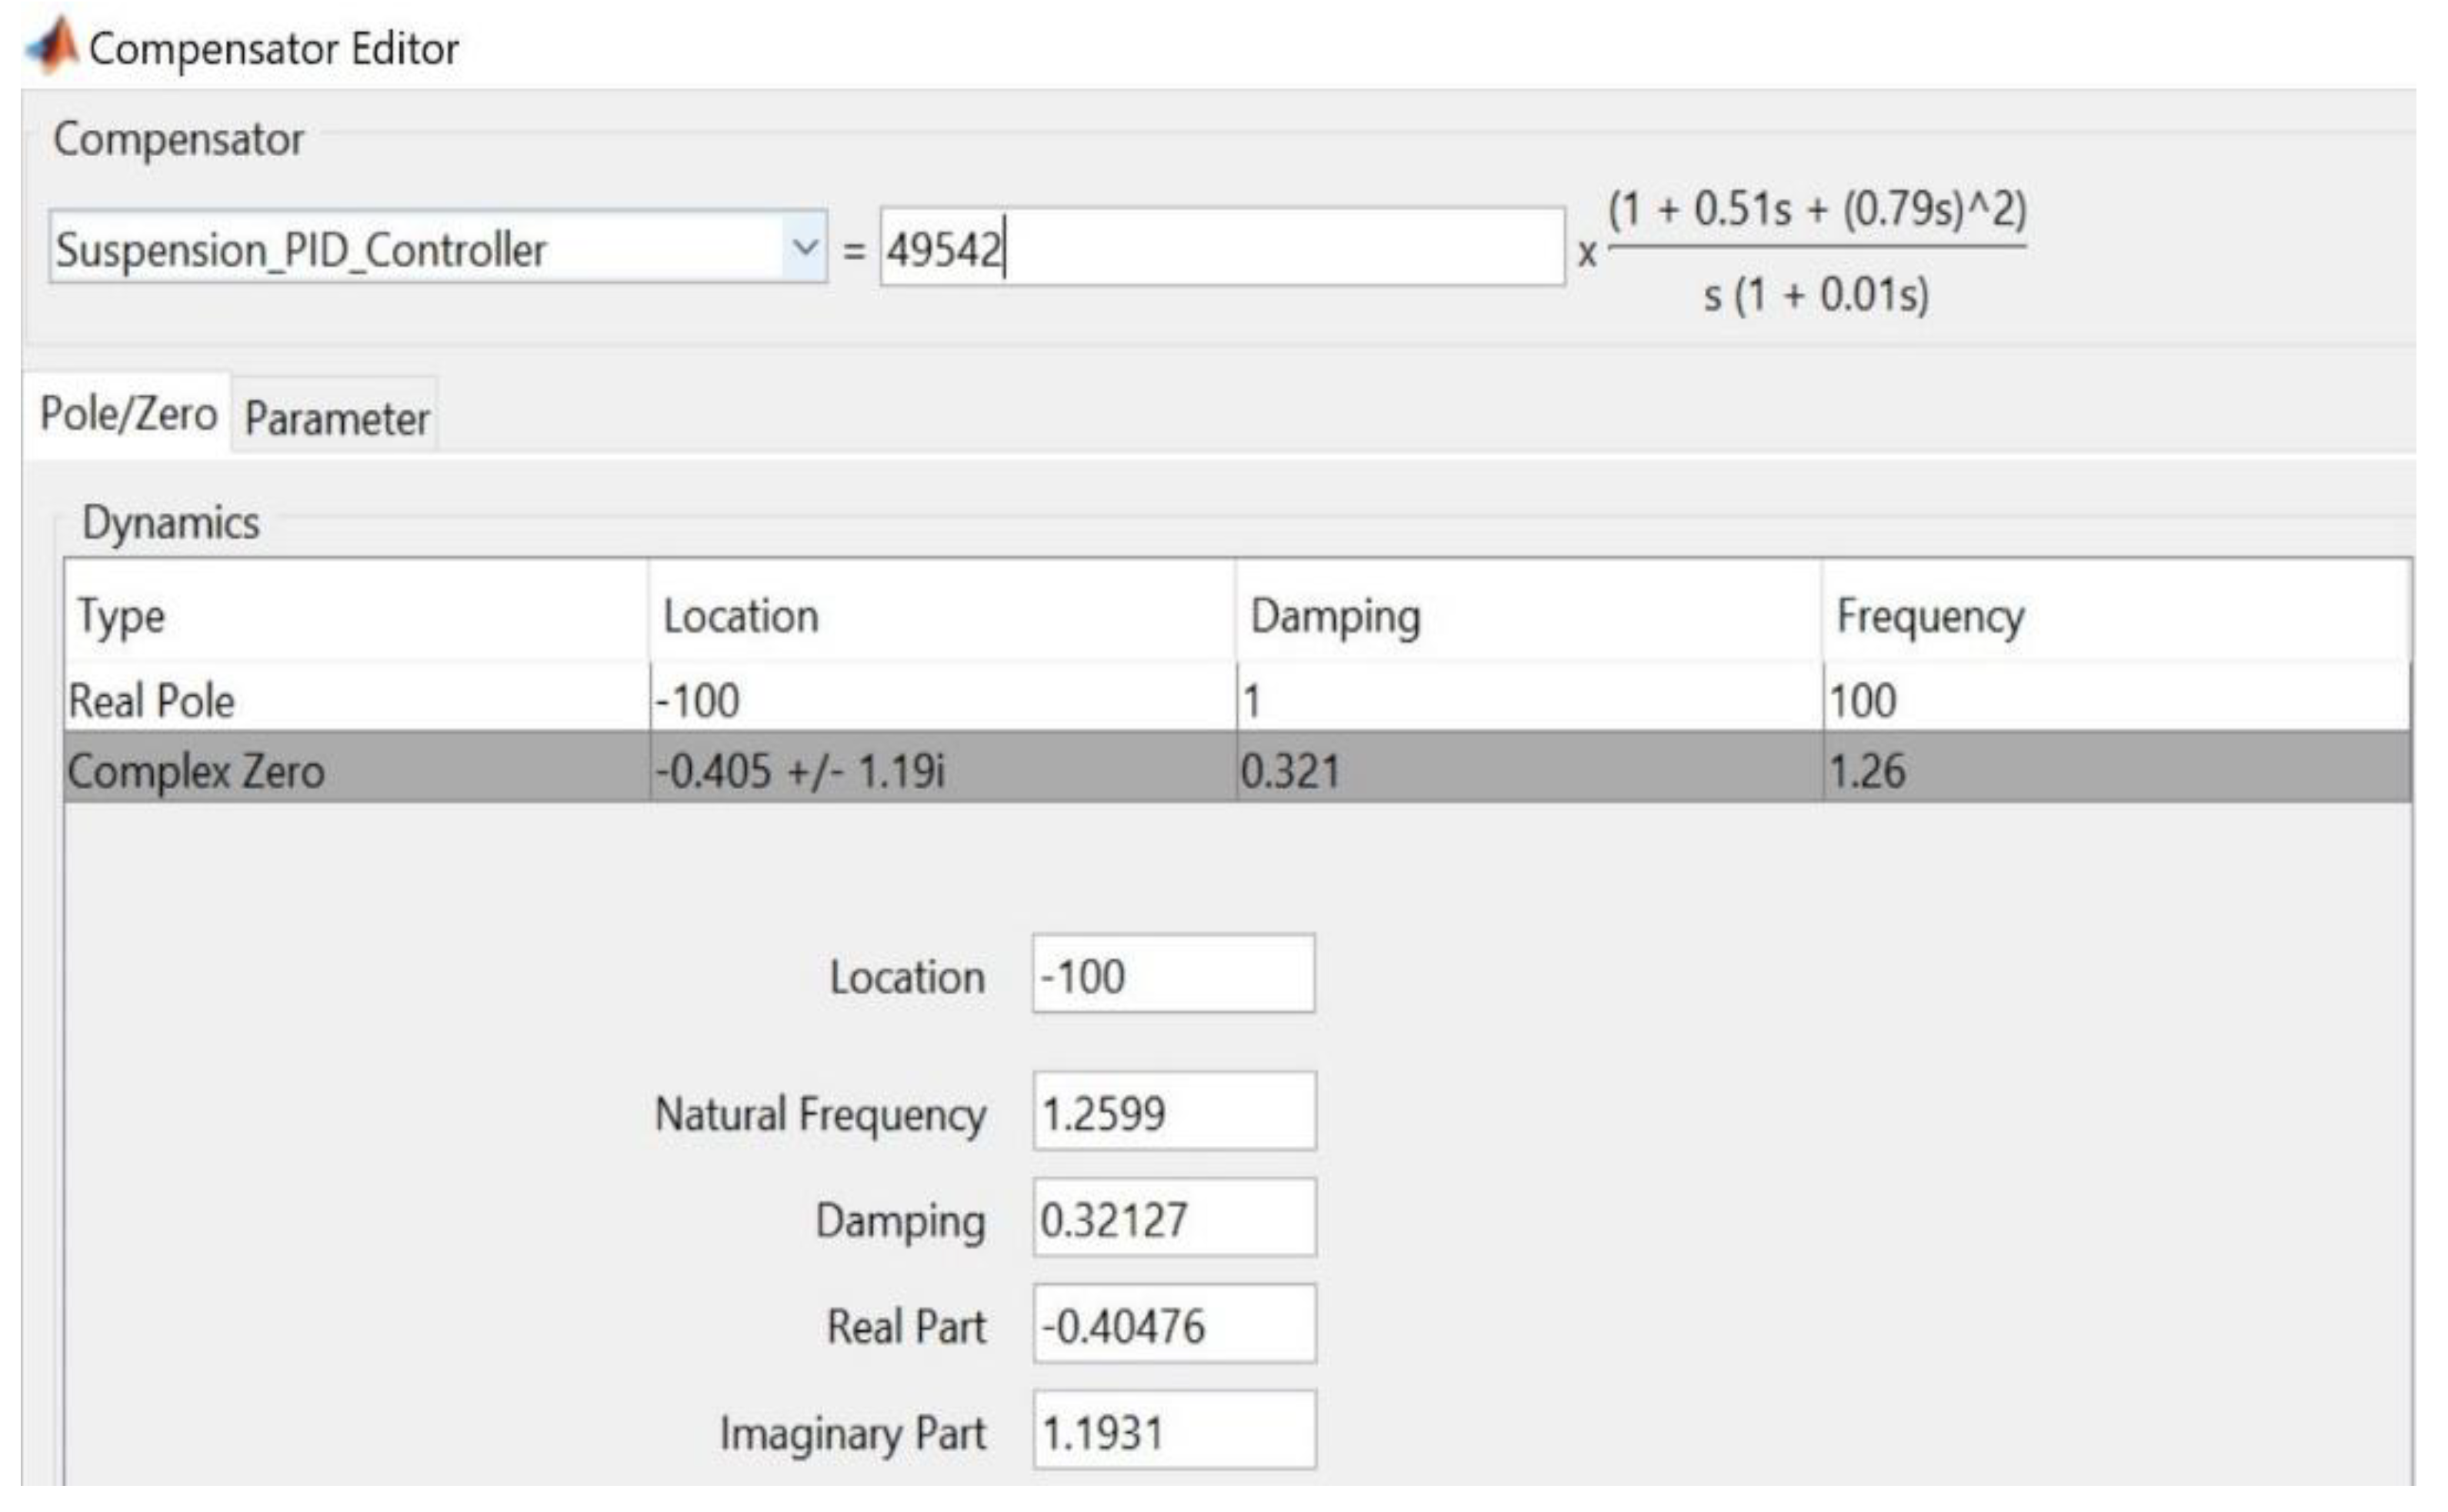Select the Pole/Zero tab
This screenshot has height=1512, width=2448.
pos(128,414)
